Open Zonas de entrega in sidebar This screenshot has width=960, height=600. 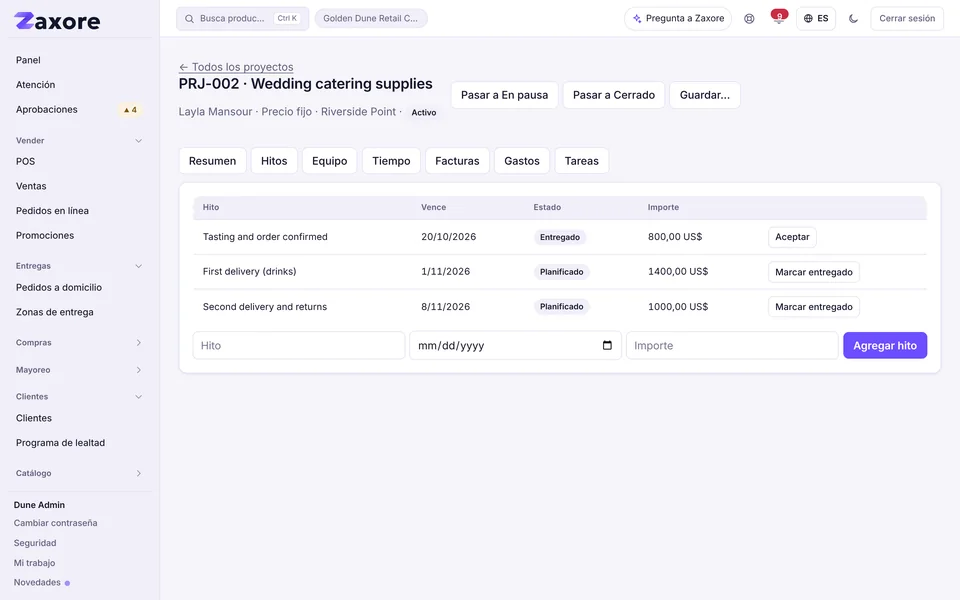click(79, 312)
